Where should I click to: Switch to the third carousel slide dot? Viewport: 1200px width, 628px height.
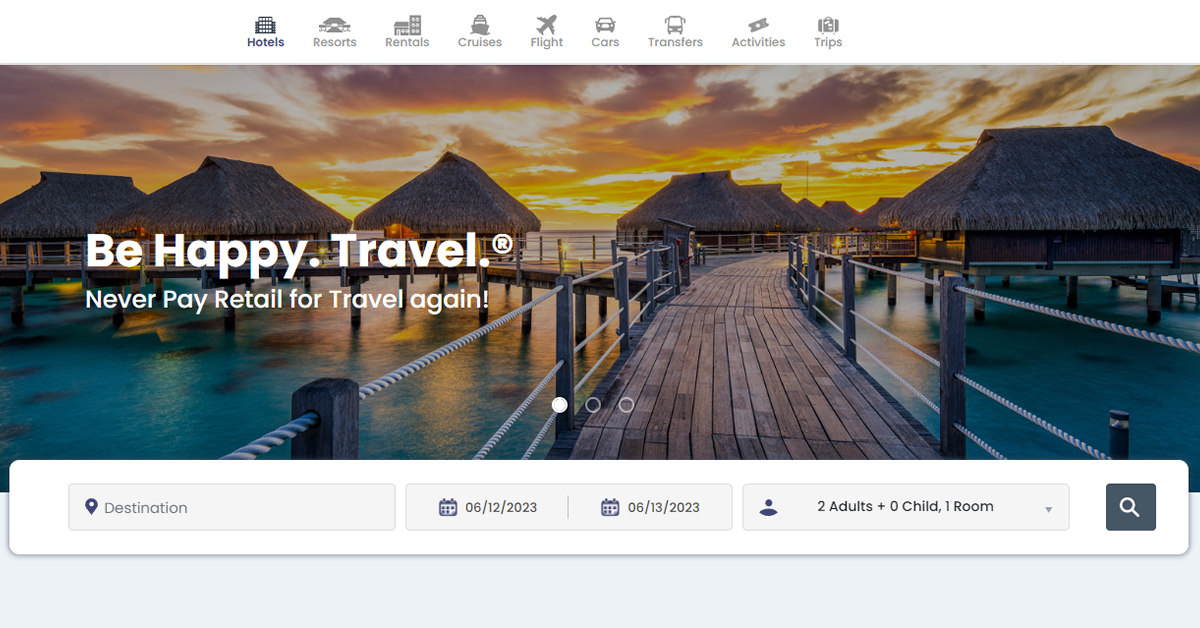click(x=626, y=405)
